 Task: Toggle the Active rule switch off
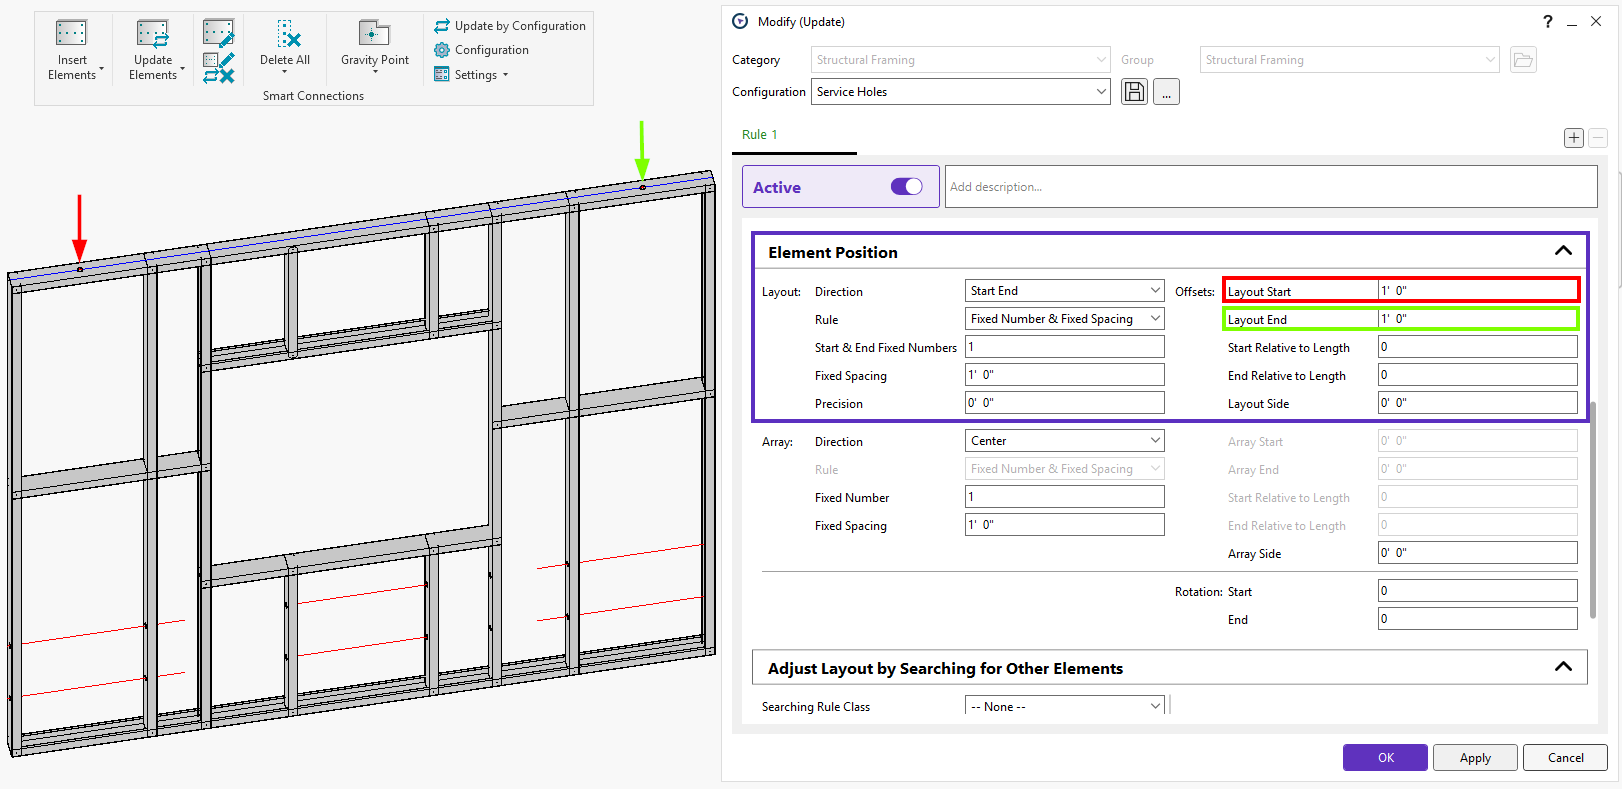pos(906,187)
